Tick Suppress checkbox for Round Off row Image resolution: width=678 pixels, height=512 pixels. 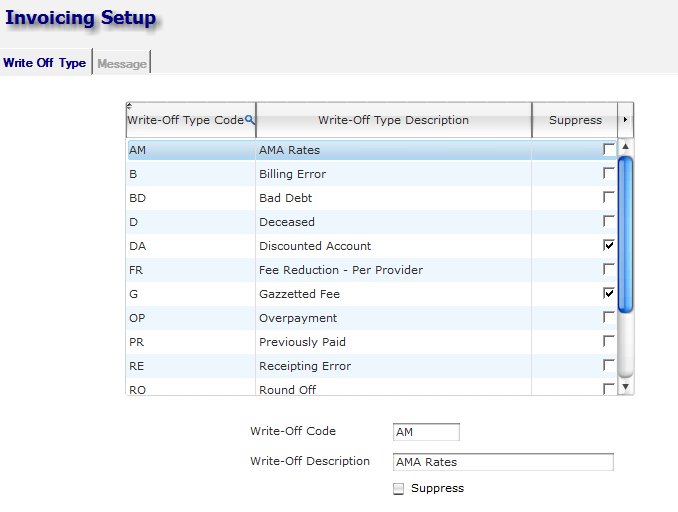click(x=609, y=389)
